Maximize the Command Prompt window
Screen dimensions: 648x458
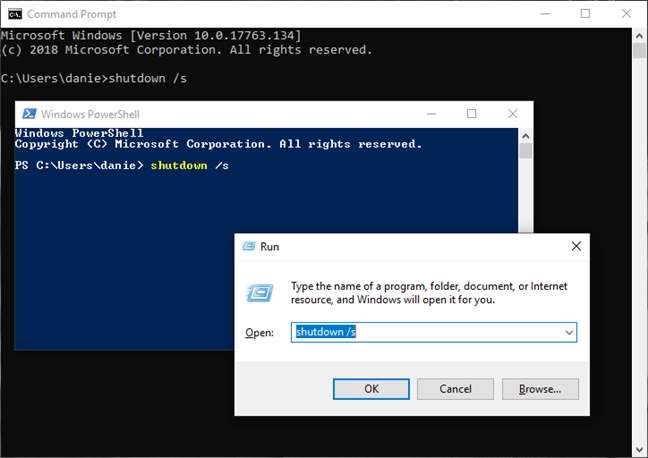click(x=585, y=14)
